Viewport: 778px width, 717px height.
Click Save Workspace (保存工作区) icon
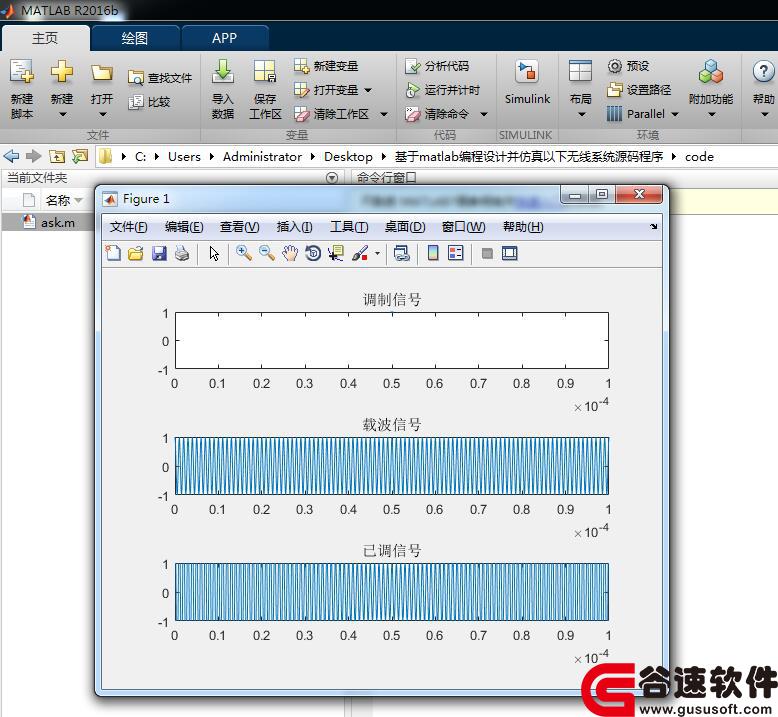coord(265,72)
